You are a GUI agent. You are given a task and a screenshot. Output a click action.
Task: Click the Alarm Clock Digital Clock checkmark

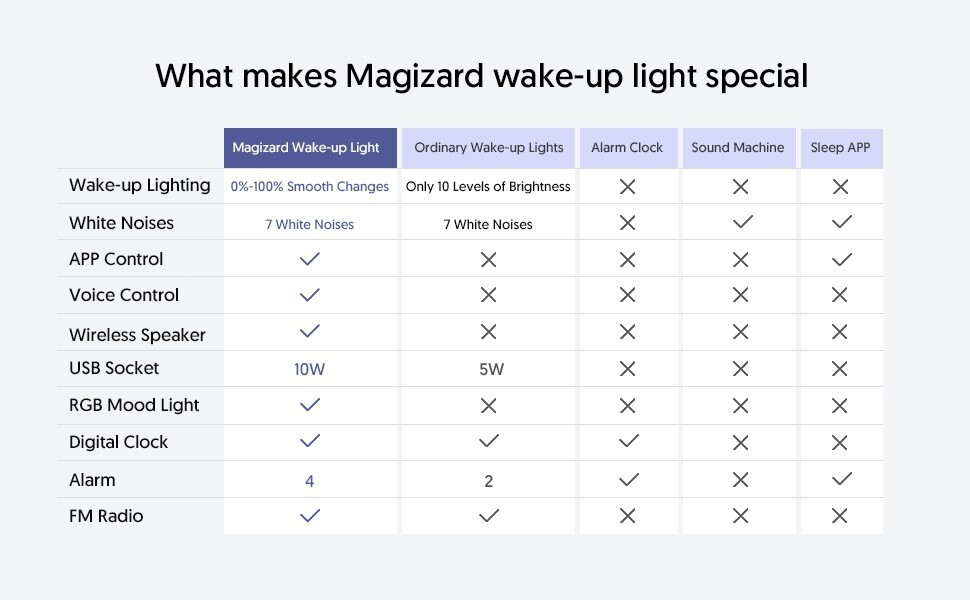[629, 441]
